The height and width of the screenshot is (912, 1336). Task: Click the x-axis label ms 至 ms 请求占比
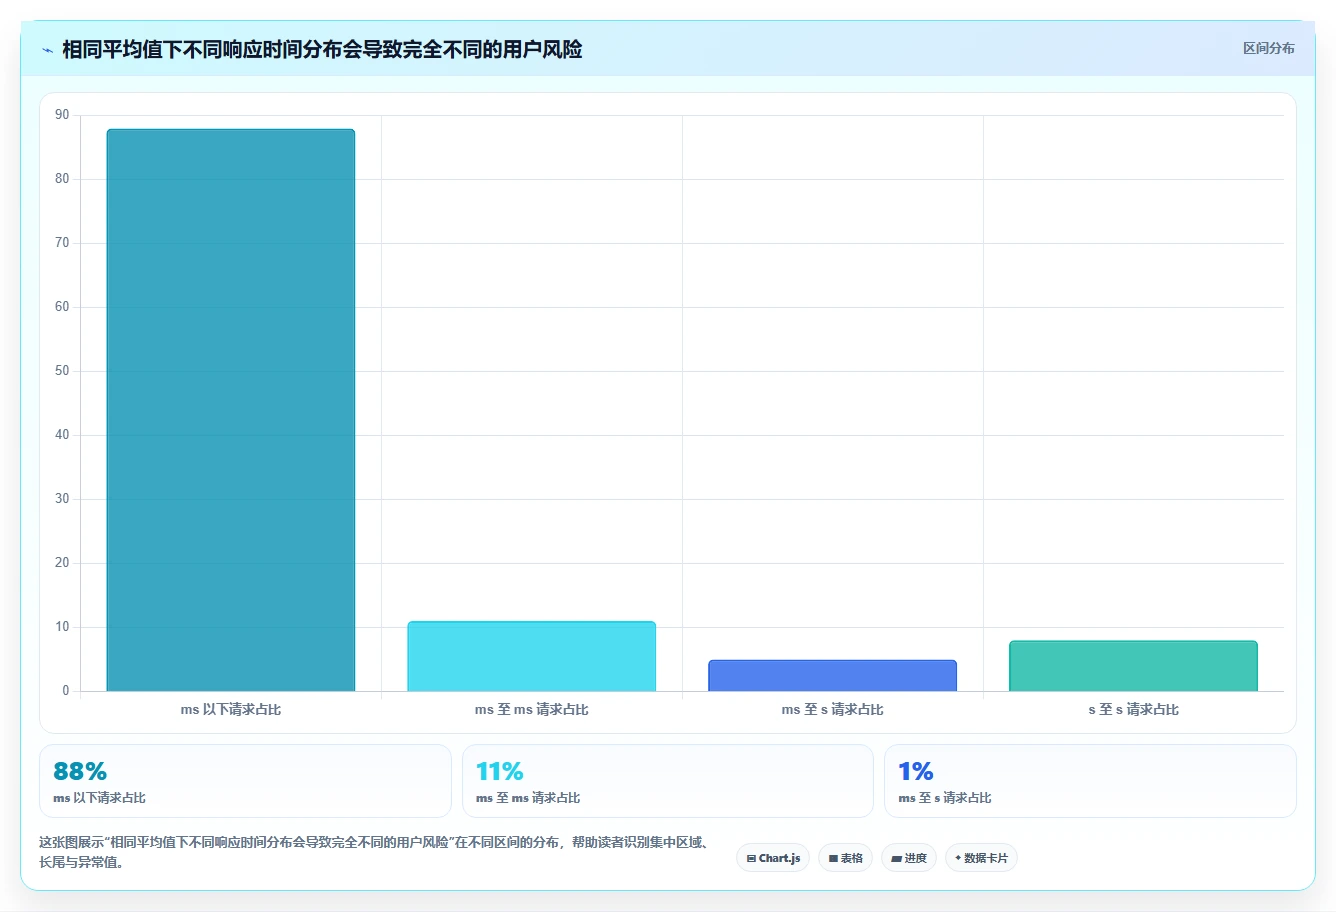pos(532,709)
